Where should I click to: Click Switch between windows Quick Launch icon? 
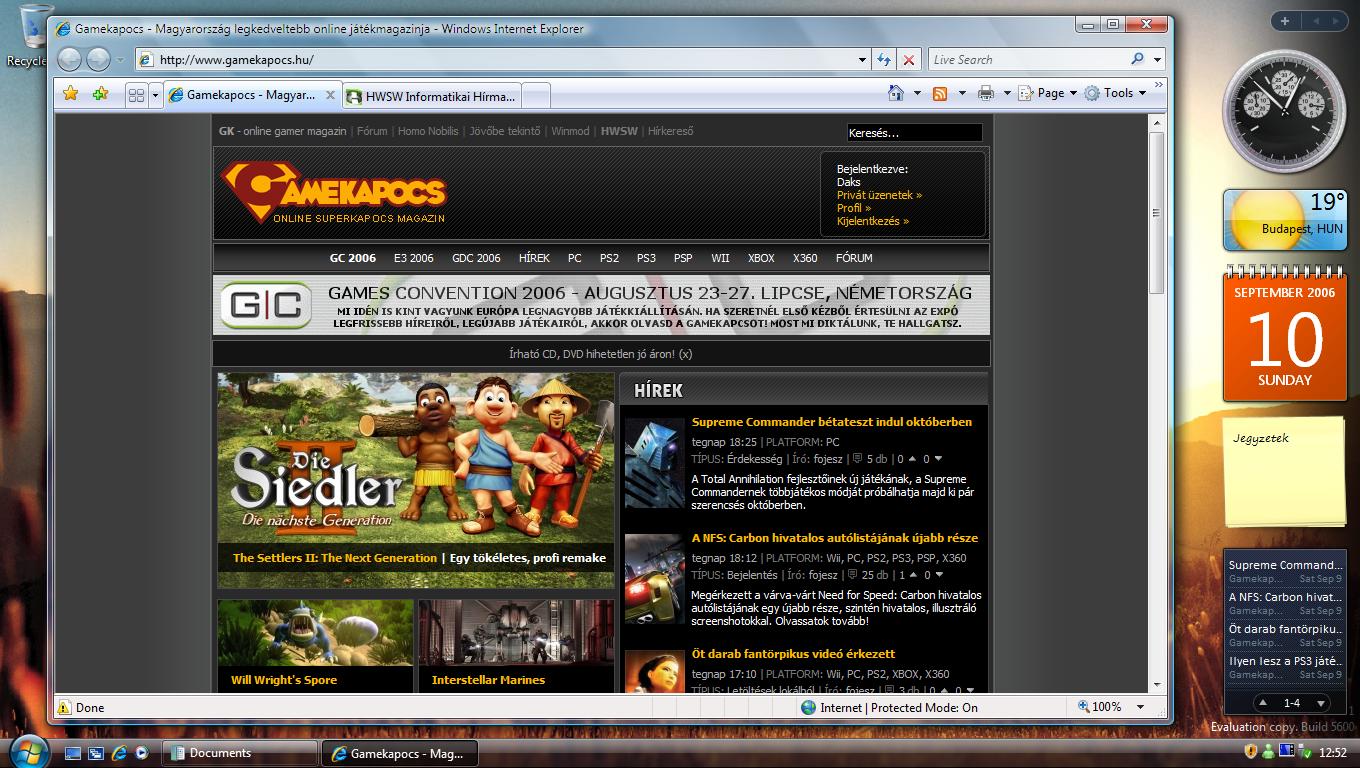96,752
